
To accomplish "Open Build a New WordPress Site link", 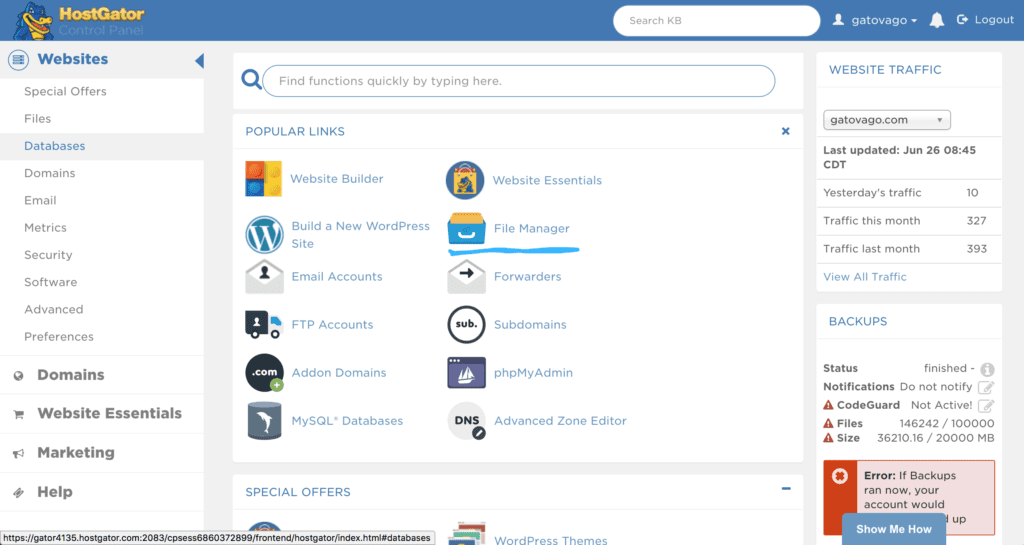I will [360, 235].
